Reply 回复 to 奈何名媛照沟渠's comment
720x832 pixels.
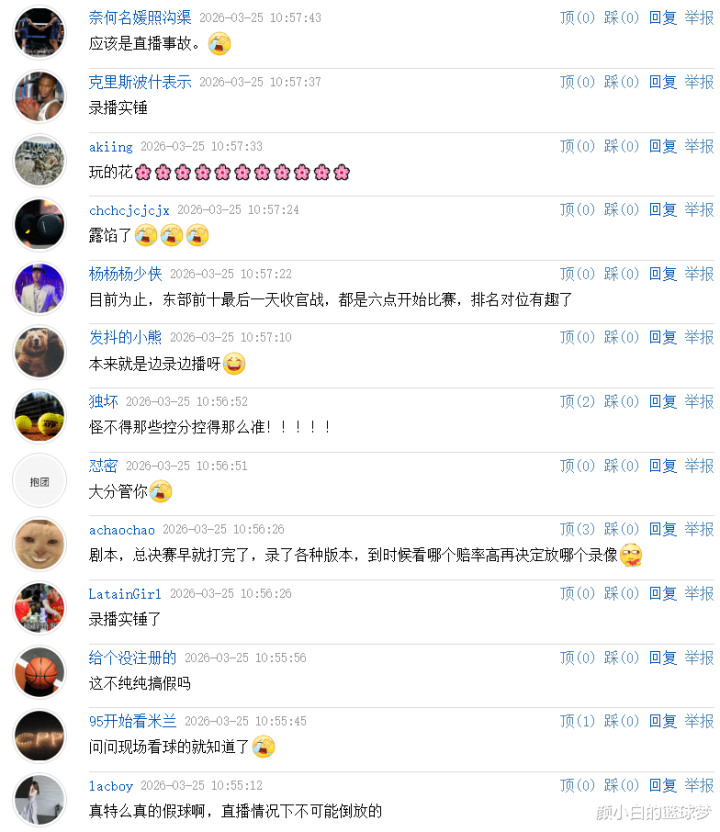tap(663, 18)
